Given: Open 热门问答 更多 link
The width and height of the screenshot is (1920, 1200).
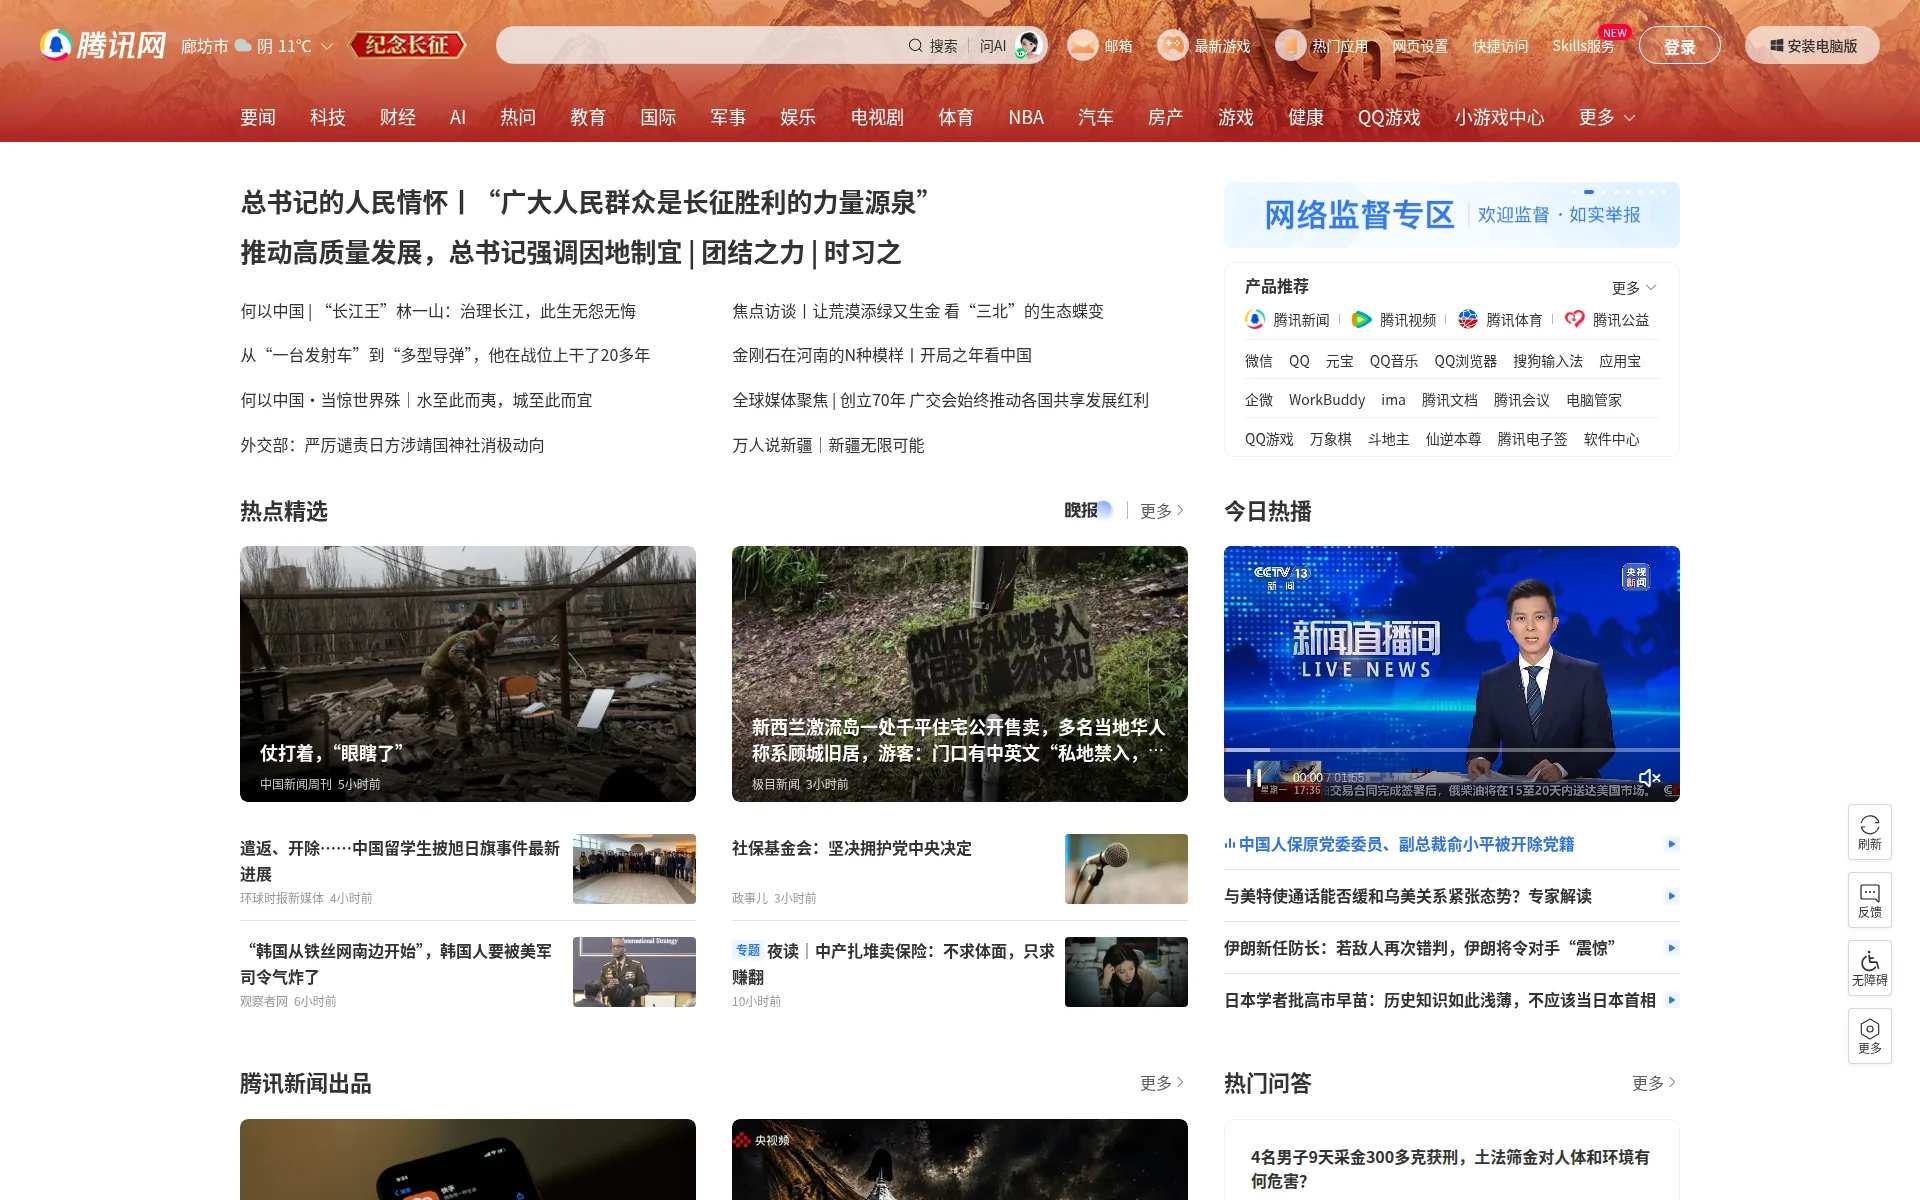Looking at the screenshot, I should click(x=1654, y=1083).
